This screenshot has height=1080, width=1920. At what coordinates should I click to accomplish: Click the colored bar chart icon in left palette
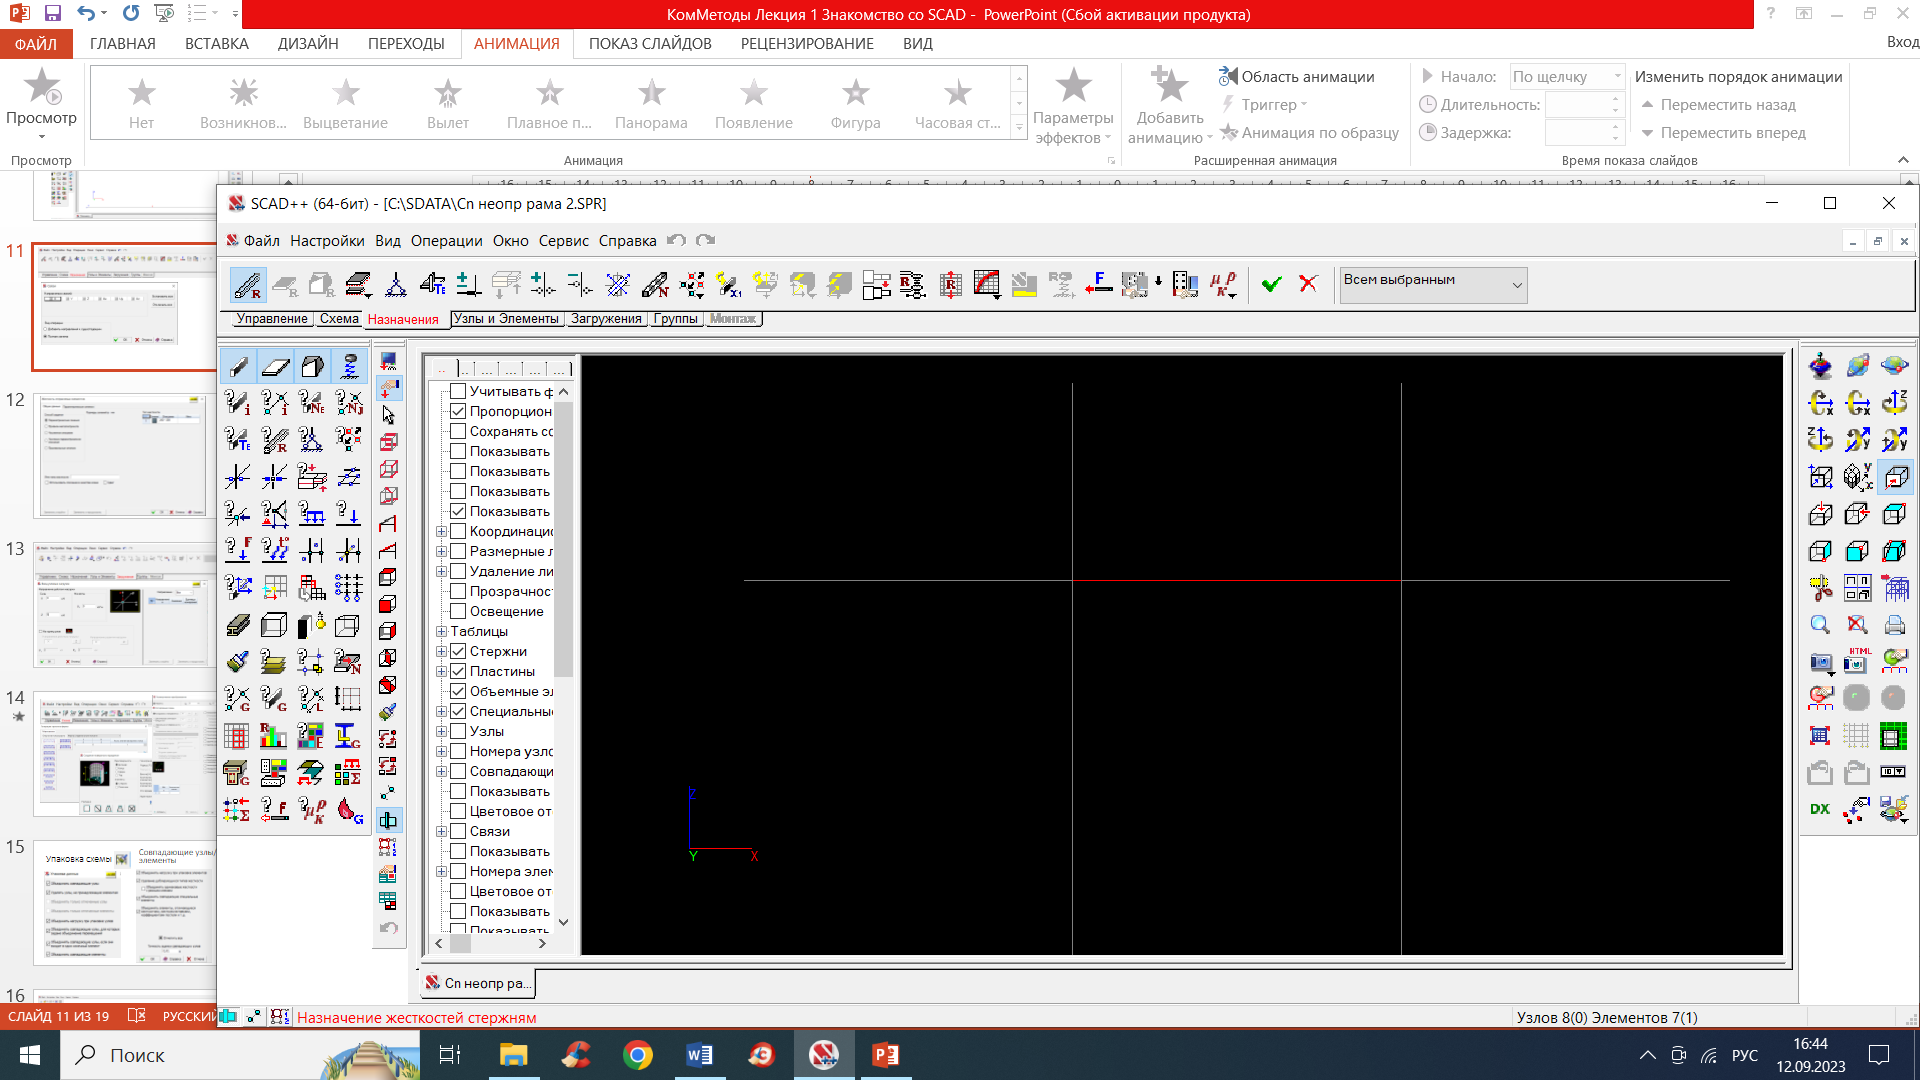pyautogui.click(x=273, y=736)
